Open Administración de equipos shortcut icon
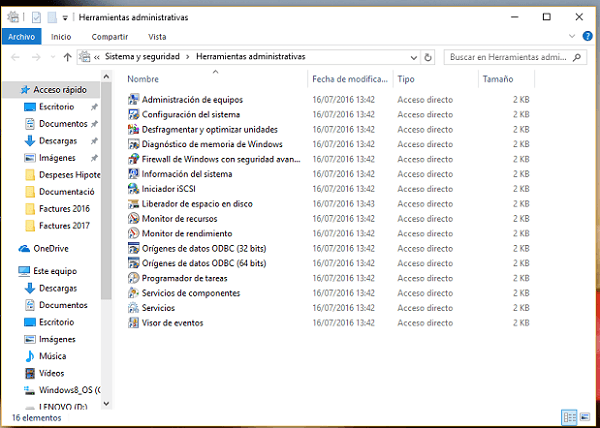600x428 pixels. coord(133,99)
